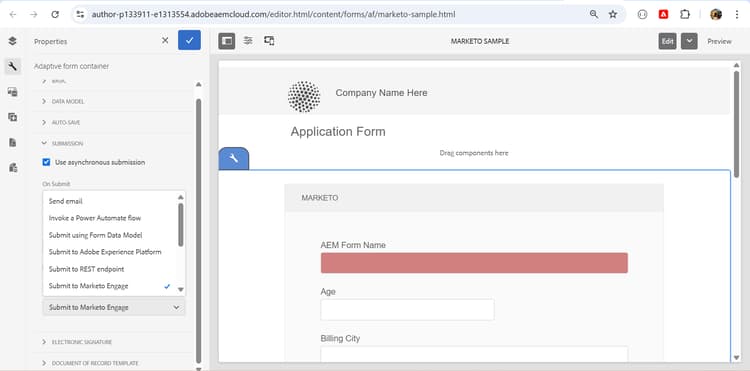Image resolution: width=750 pixels, height=371 pixels.
Task: Open the document Data Sources icon in side rail
Action: coord(13,142)
